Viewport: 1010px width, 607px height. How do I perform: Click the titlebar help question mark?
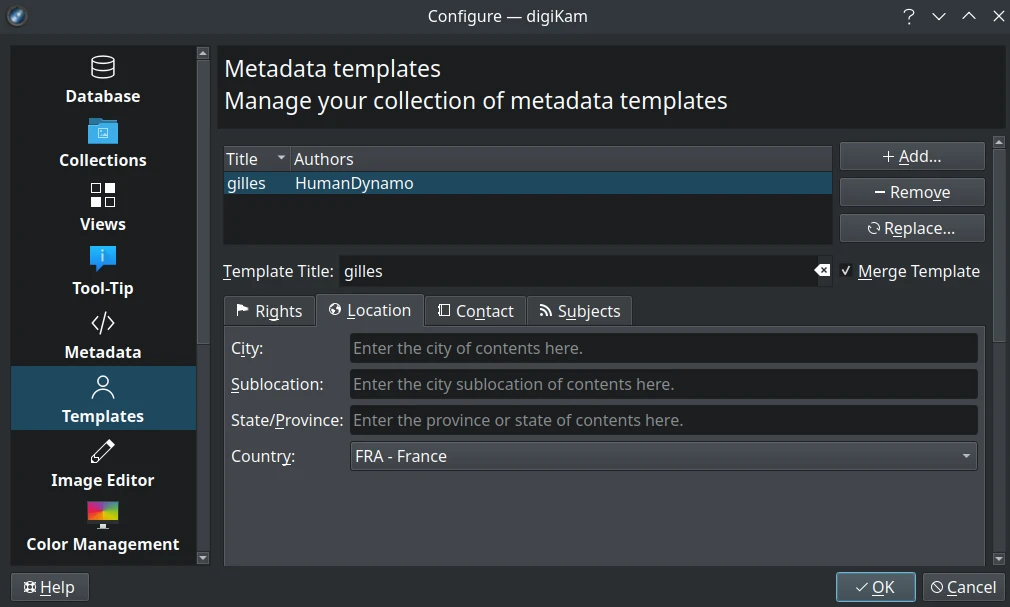[908, 16]
